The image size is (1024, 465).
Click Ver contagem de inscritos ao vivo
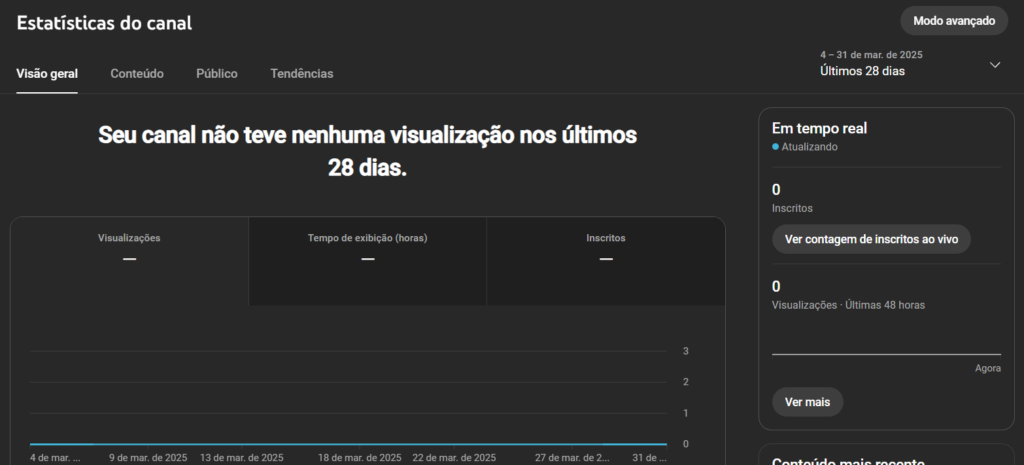point(871,239)
